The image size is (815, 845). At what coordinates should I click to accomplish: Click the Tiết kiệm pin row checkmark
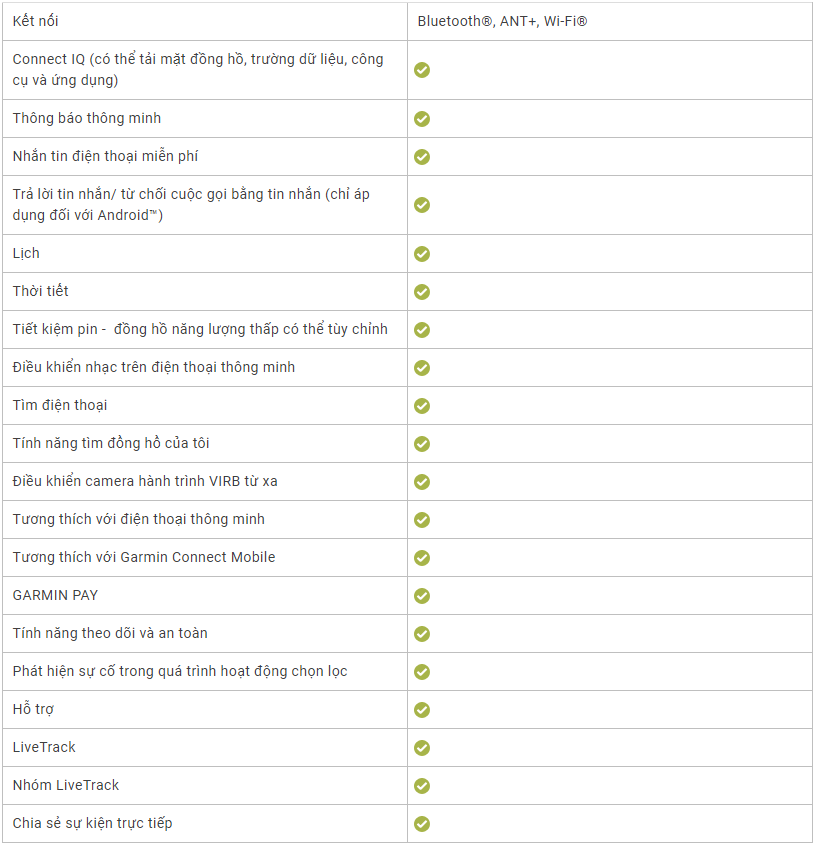[x=422, y=330]
